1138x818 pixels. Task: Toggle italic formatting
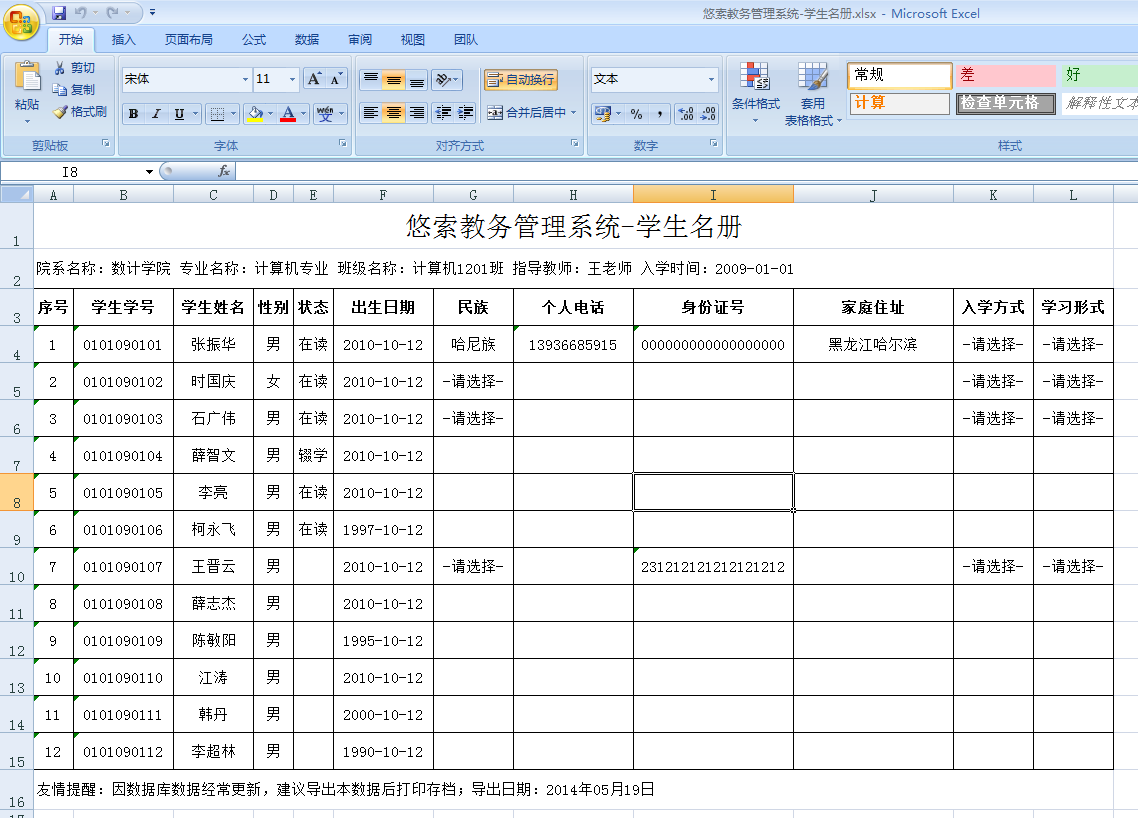point(156,113)
